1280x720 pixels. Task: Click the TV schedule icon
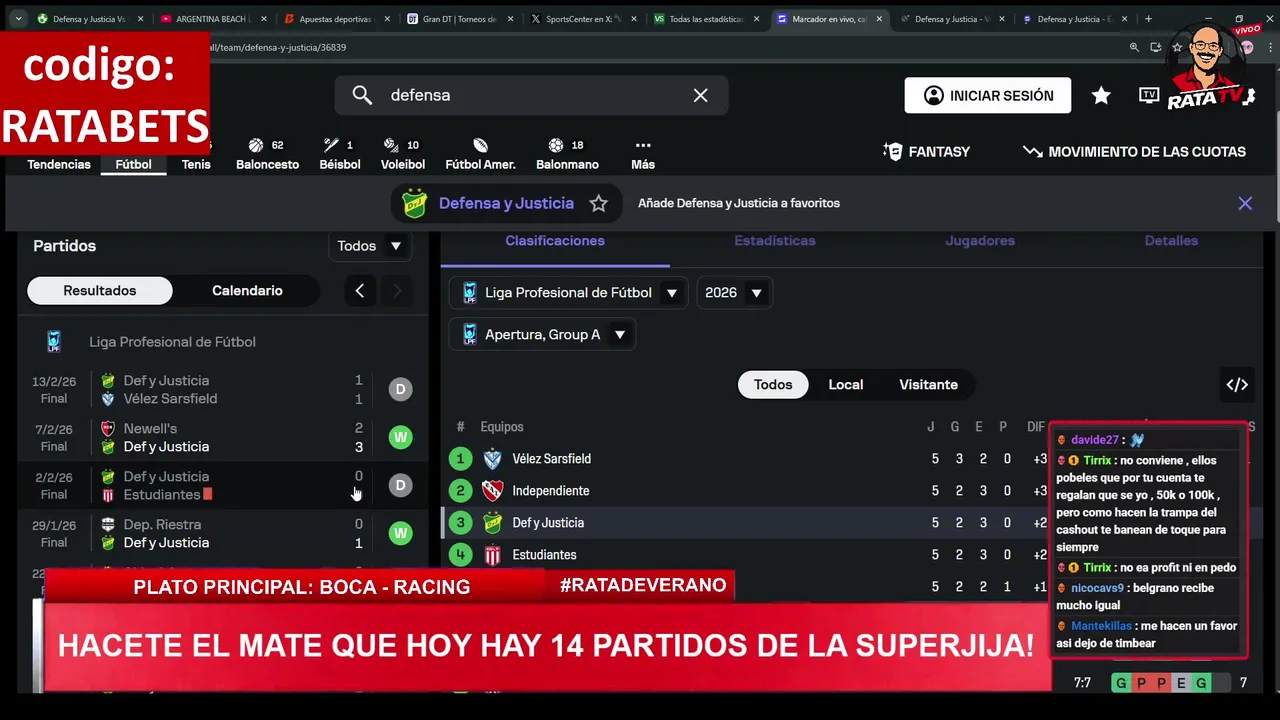pyautogui.click(x=1149, y=95)
